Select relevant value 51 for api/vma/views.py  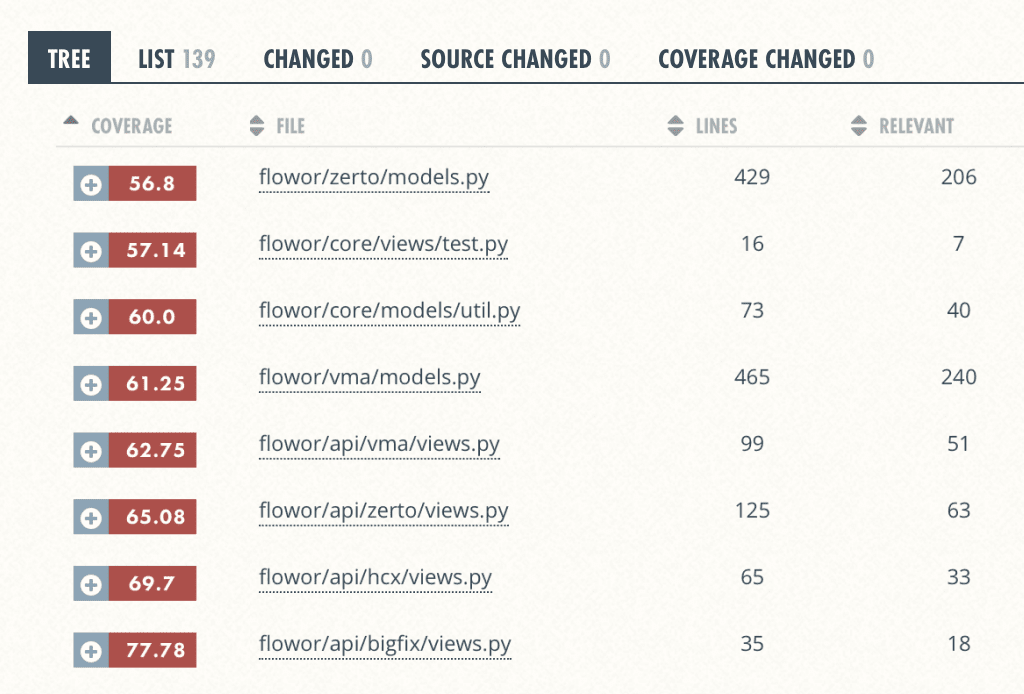coord(958,443)
